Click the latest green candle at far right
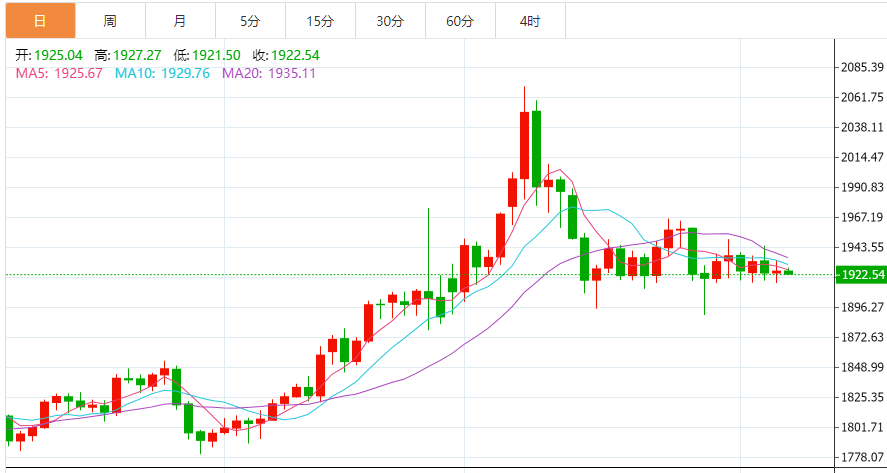The width and height of the screenshot is (887, 473). (x=789, y=272)
